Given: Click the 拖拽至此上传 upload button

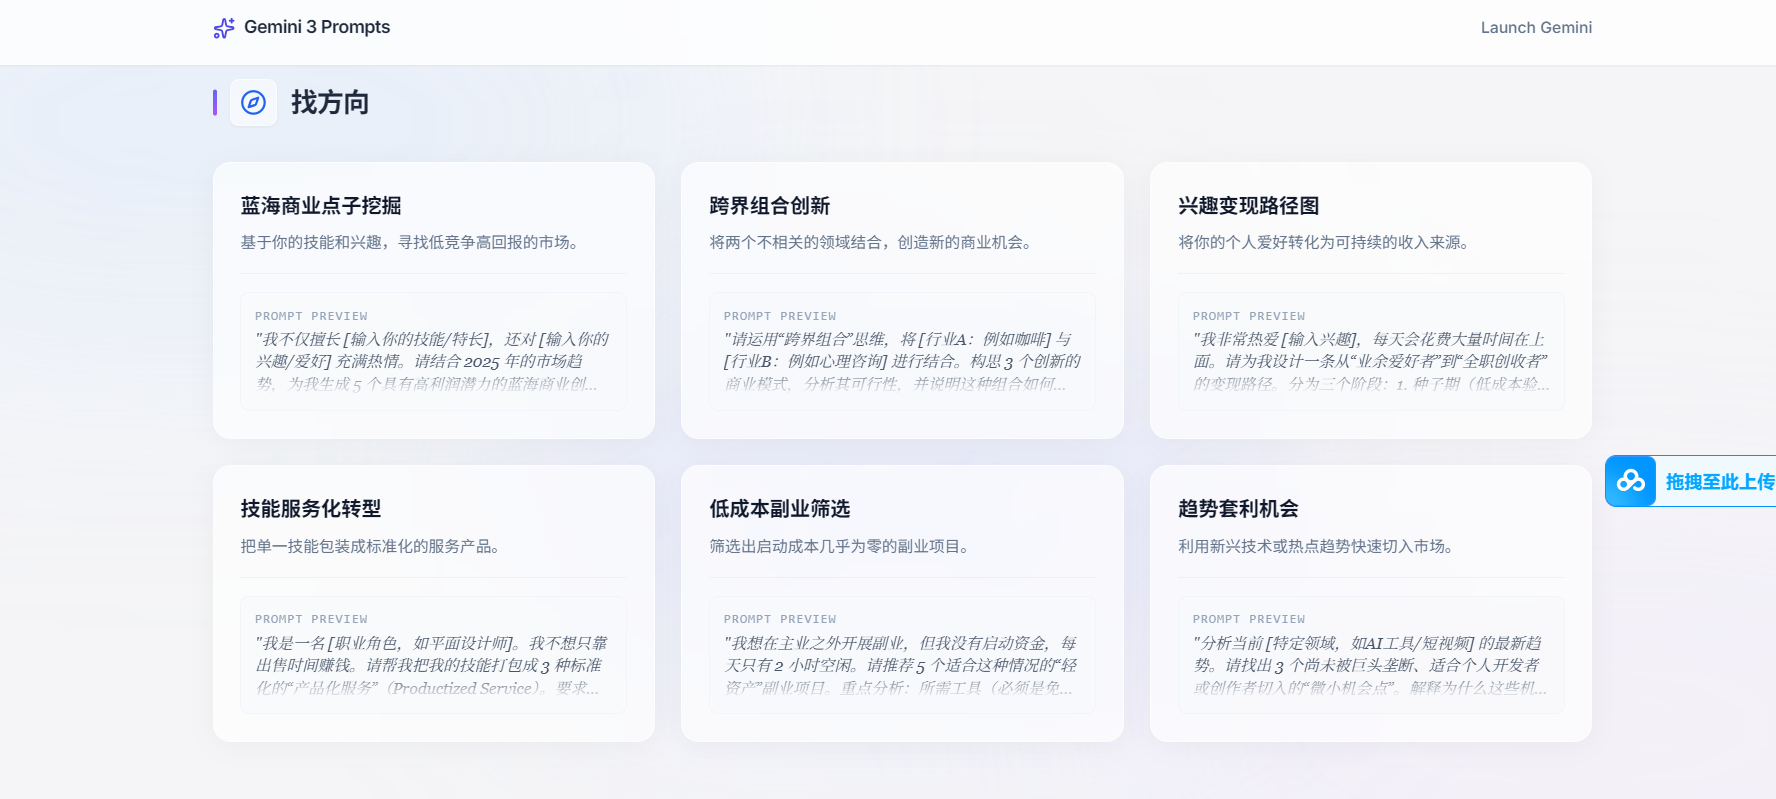Looking at the screenshot, I should pos(1691,481).
